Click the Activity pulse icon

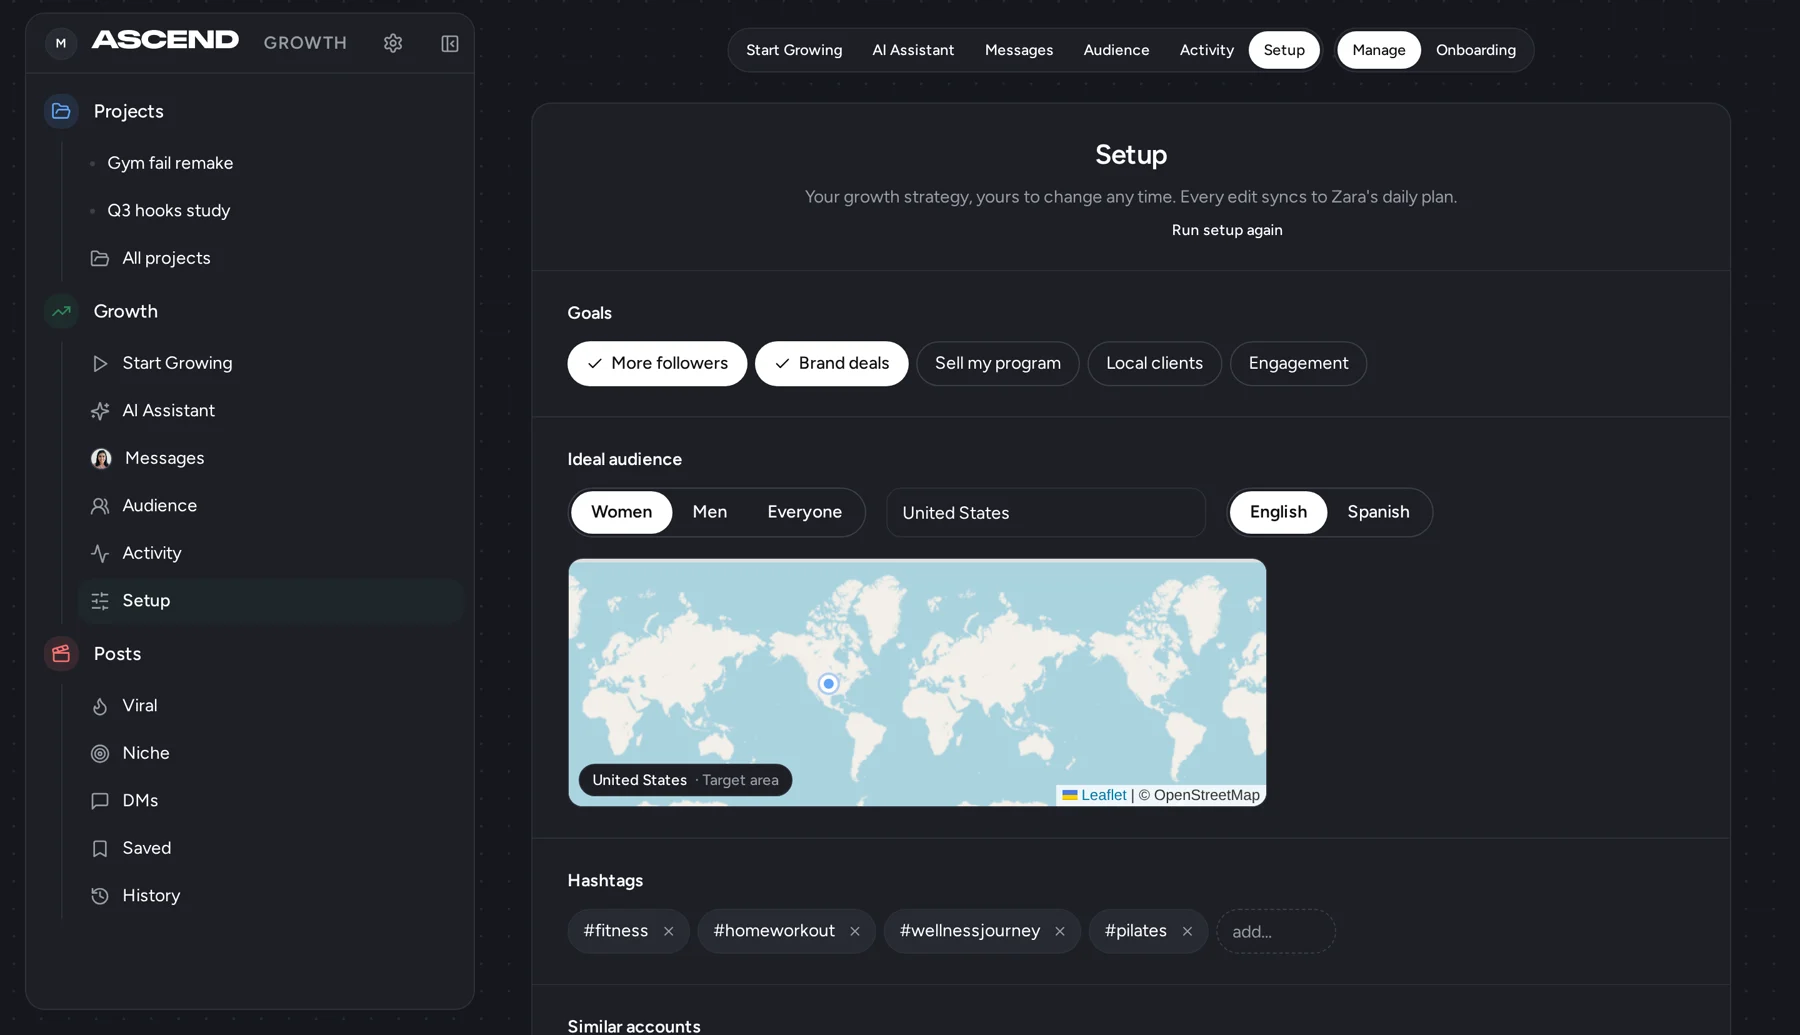(100, 553)
